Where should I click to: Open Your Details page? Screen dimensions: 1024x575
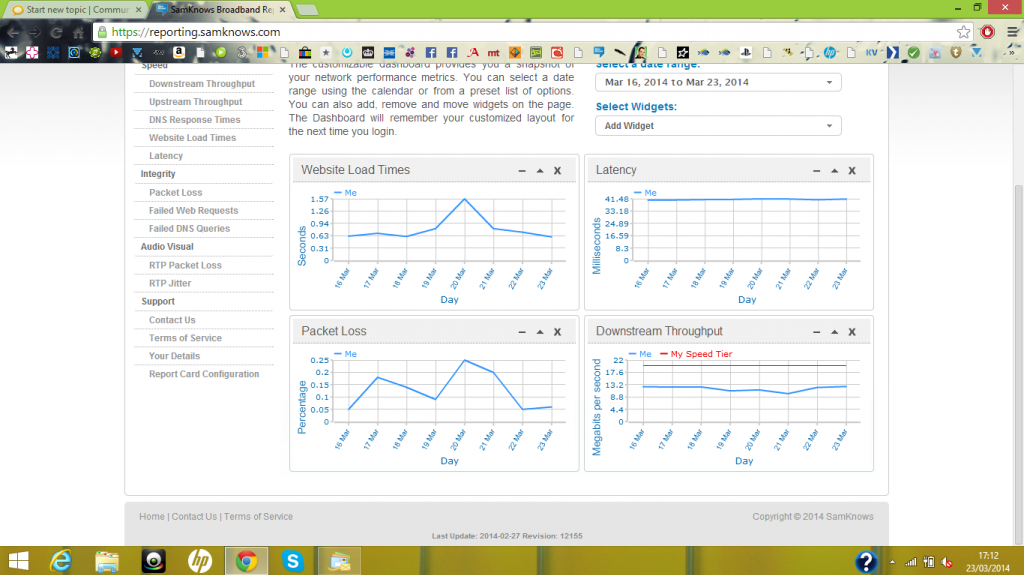(x=174, y=356)
